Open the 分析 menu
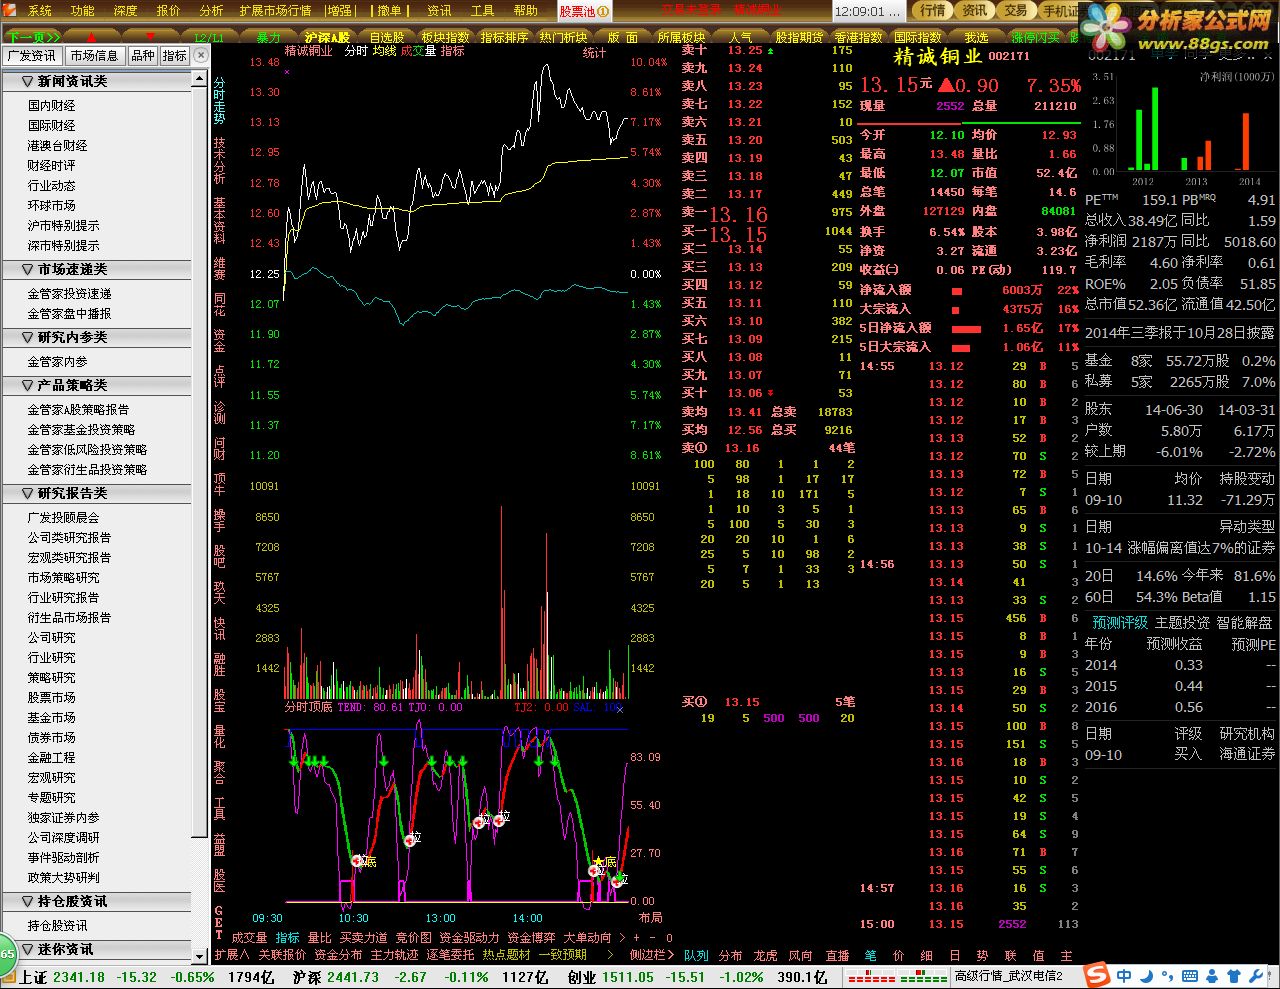Viewport: 1280px width, 989px height. click(212, 11)
